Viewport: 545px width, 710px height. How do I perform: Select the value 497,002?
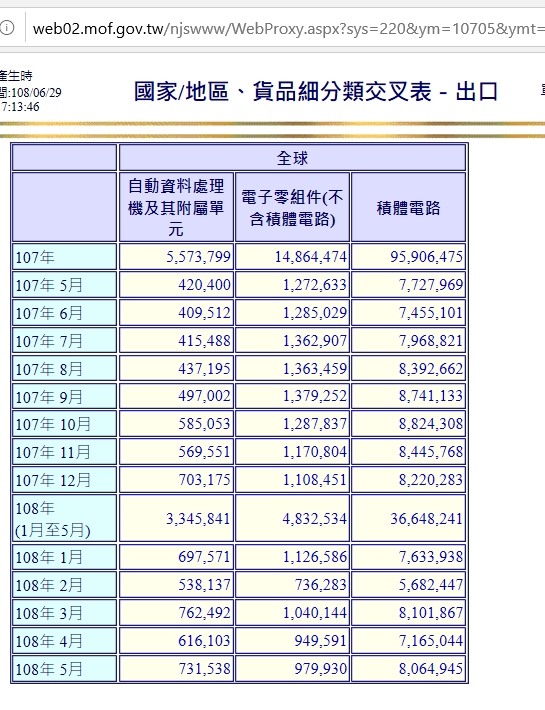pos(204,396)
